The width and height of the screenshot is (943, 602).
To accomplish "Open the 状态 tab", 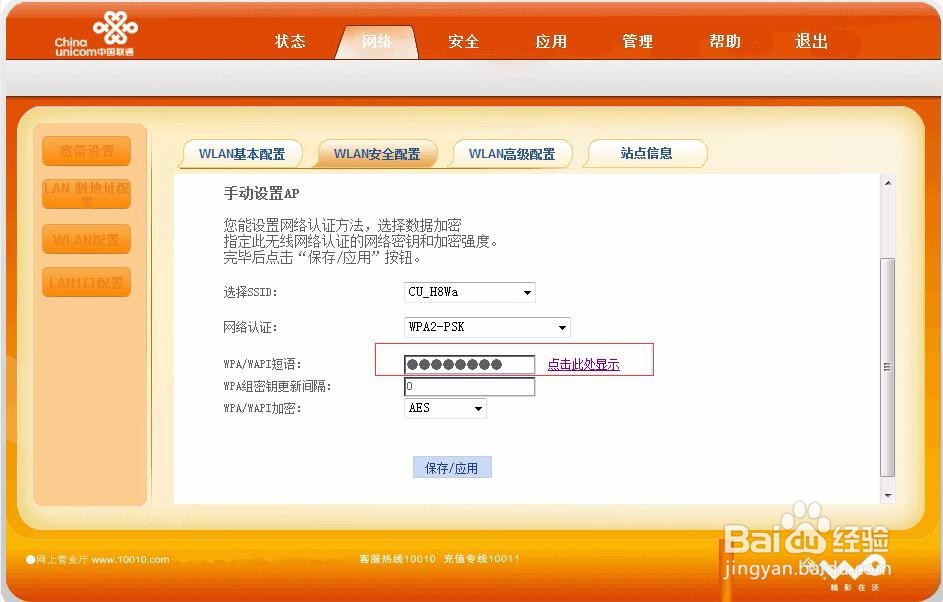I will (289, 42).
